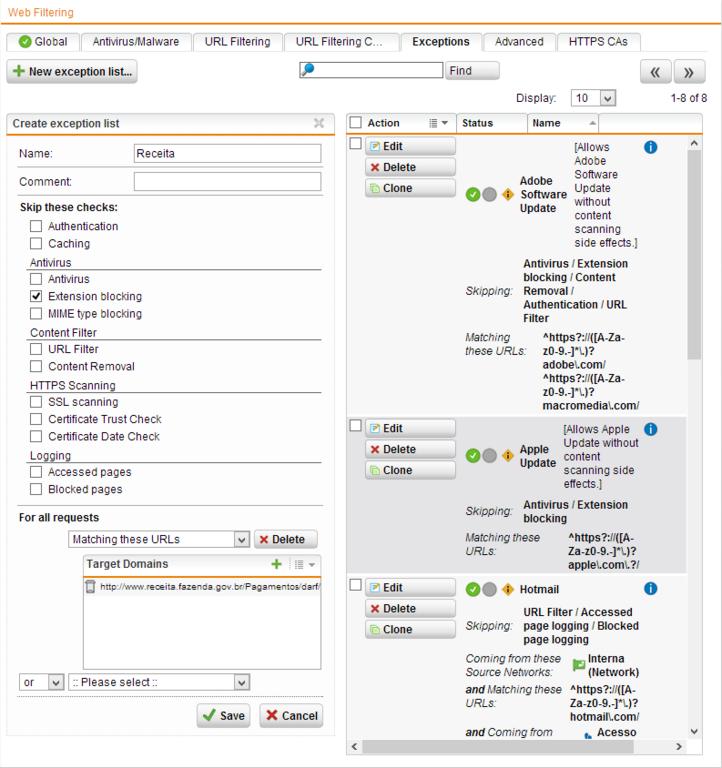This screenshot has height=768, width=722.
Task: Tick the Antivirus checkbox
Action: click(36, 279)
